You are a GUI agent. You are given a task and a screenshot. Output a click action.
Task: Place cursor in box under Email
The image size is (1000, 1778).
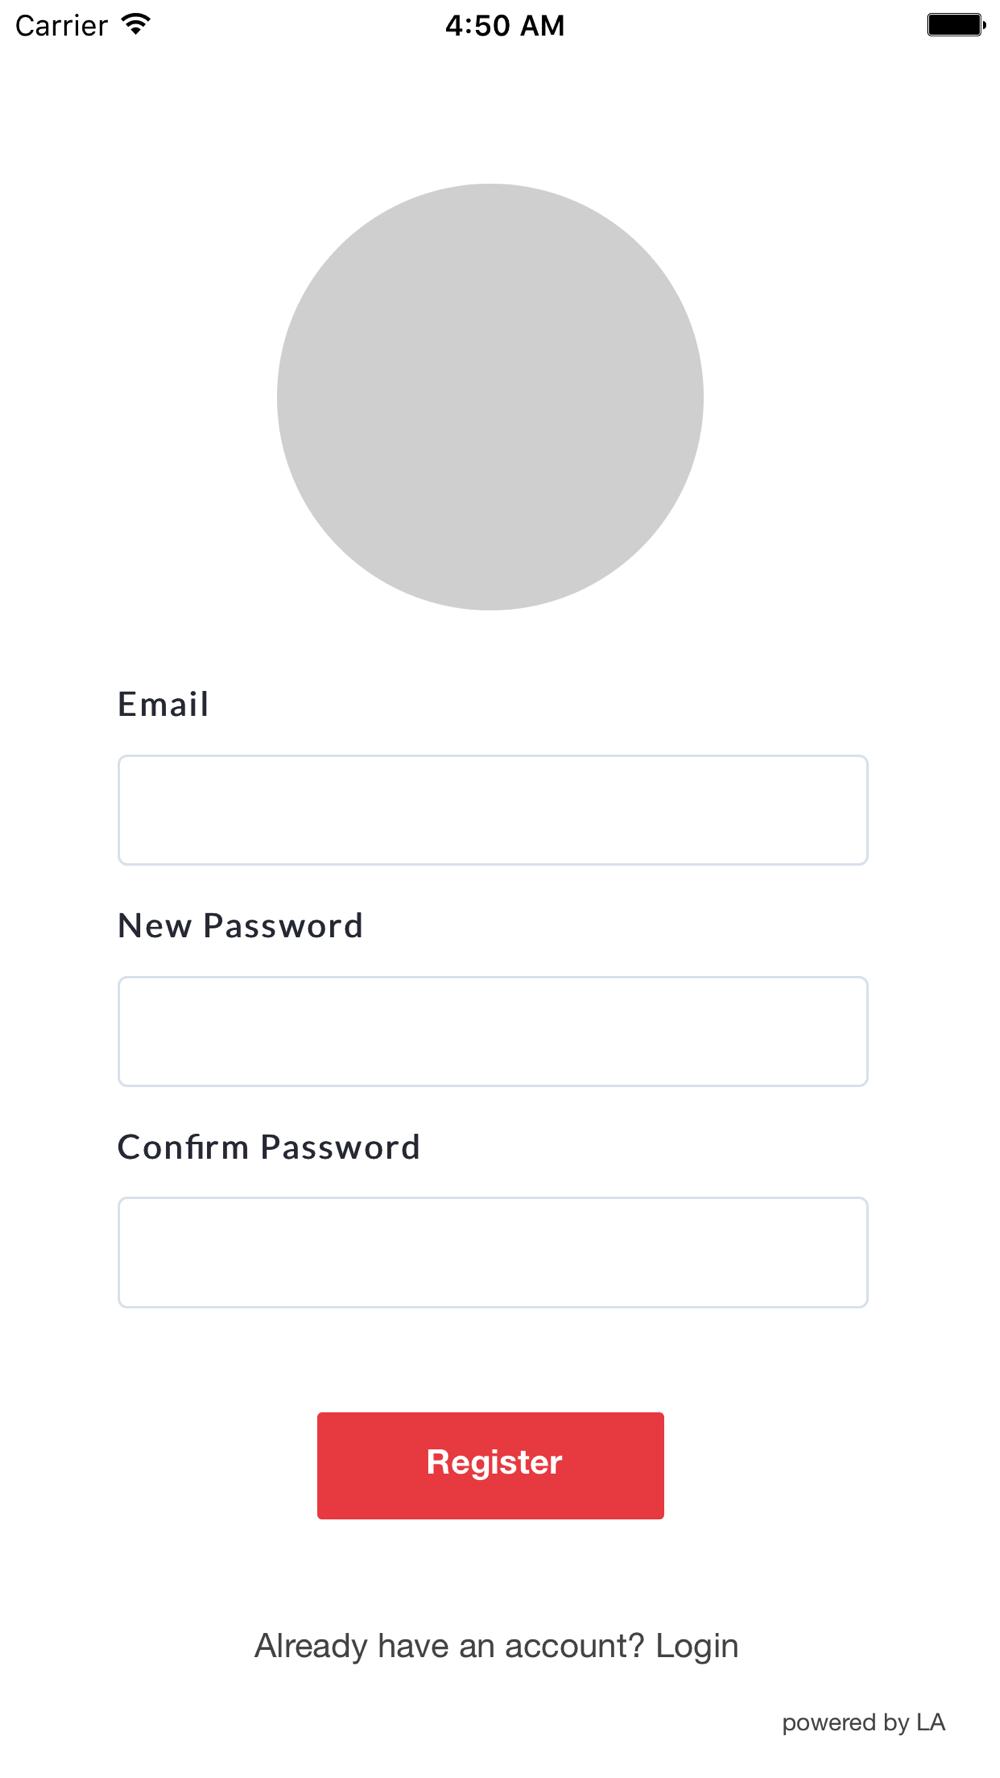click(x=493, y=810)
